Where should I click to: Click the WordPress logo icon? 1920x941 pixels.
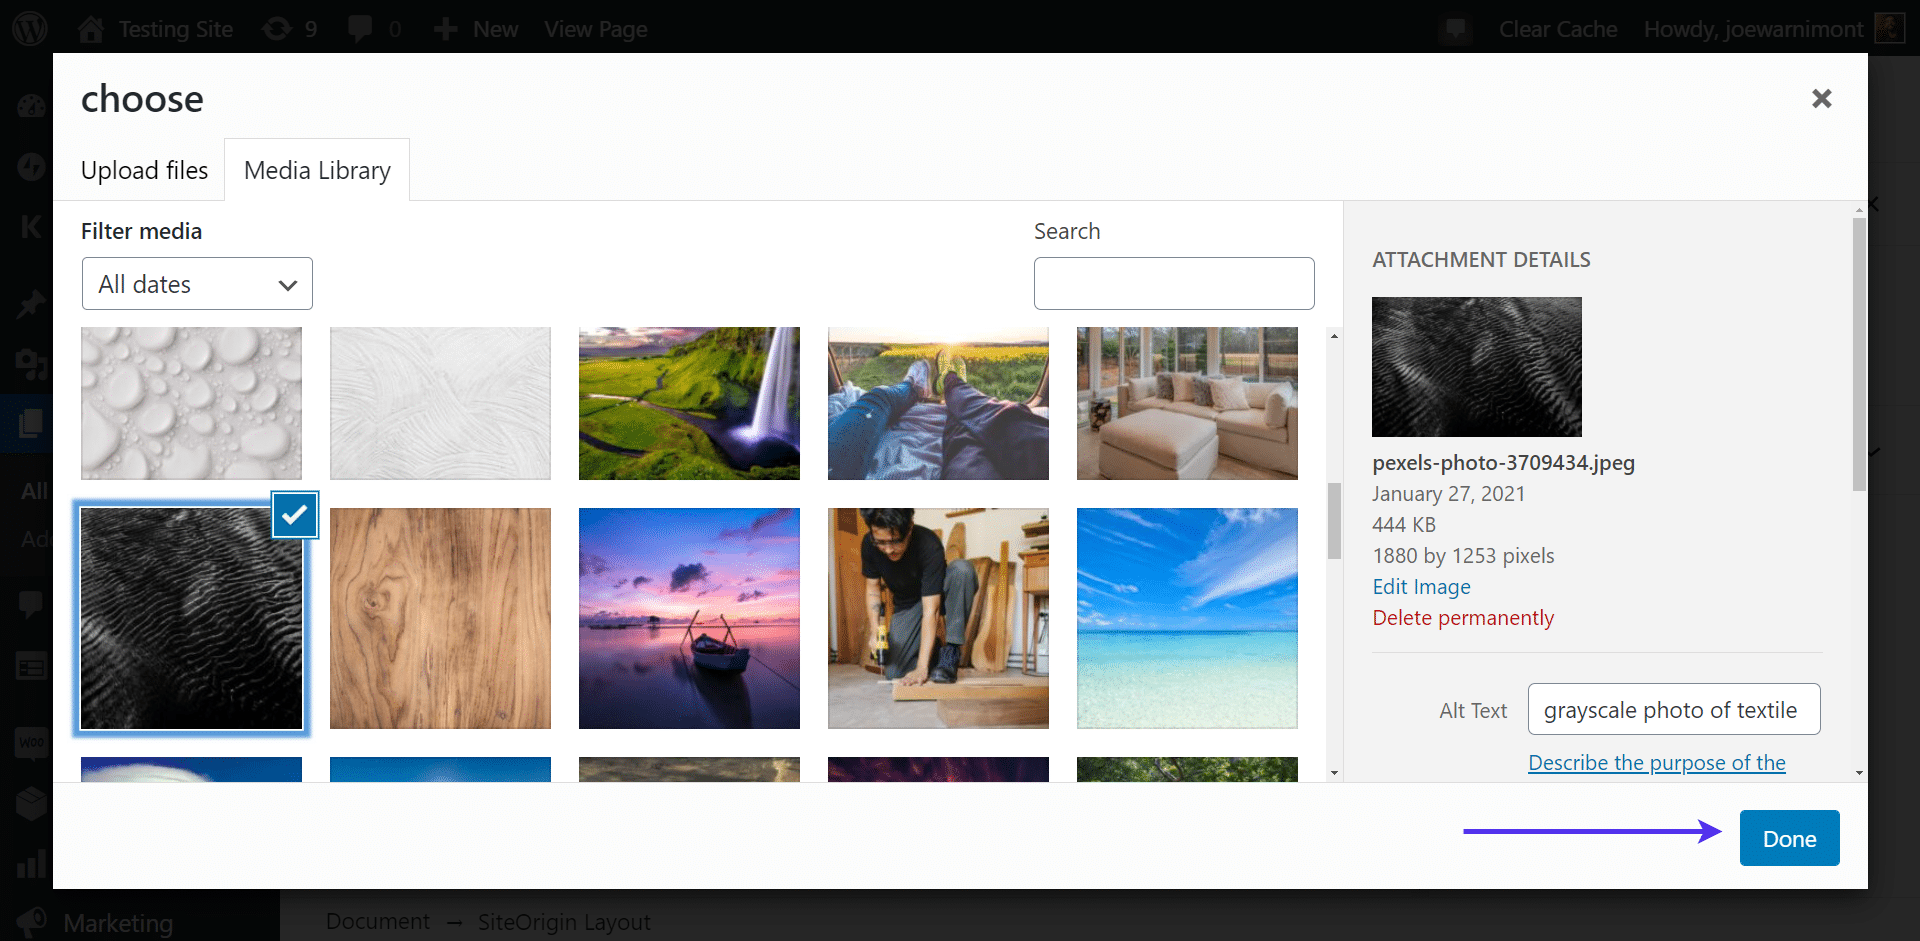point(30,28)
